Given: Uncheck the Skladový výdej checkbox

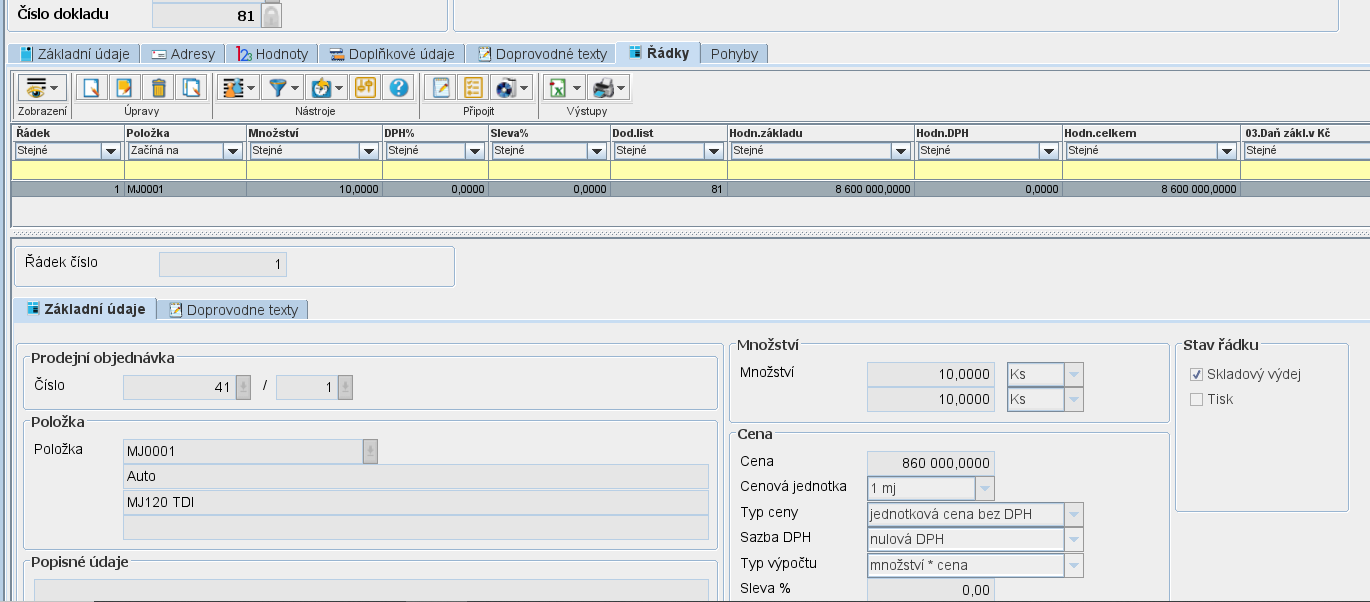Looking at the screenshot, I should [1196, 374].
